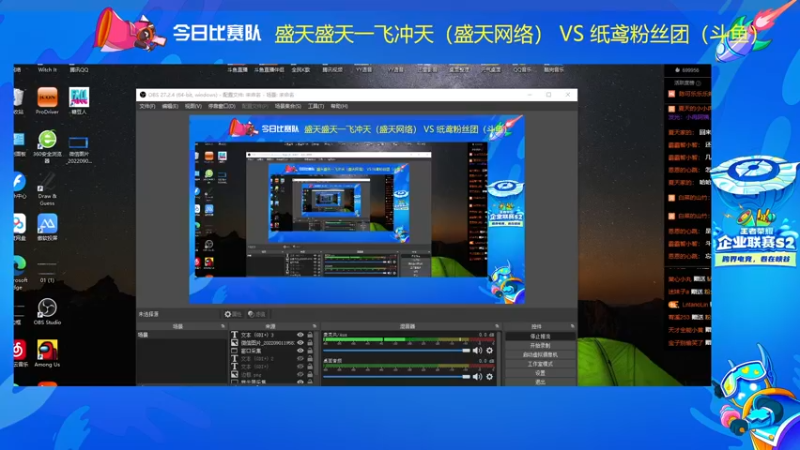Viewport: 800px width, 450px height.
Task: Open the 文件(F) menu
Action: coord(147,106)
